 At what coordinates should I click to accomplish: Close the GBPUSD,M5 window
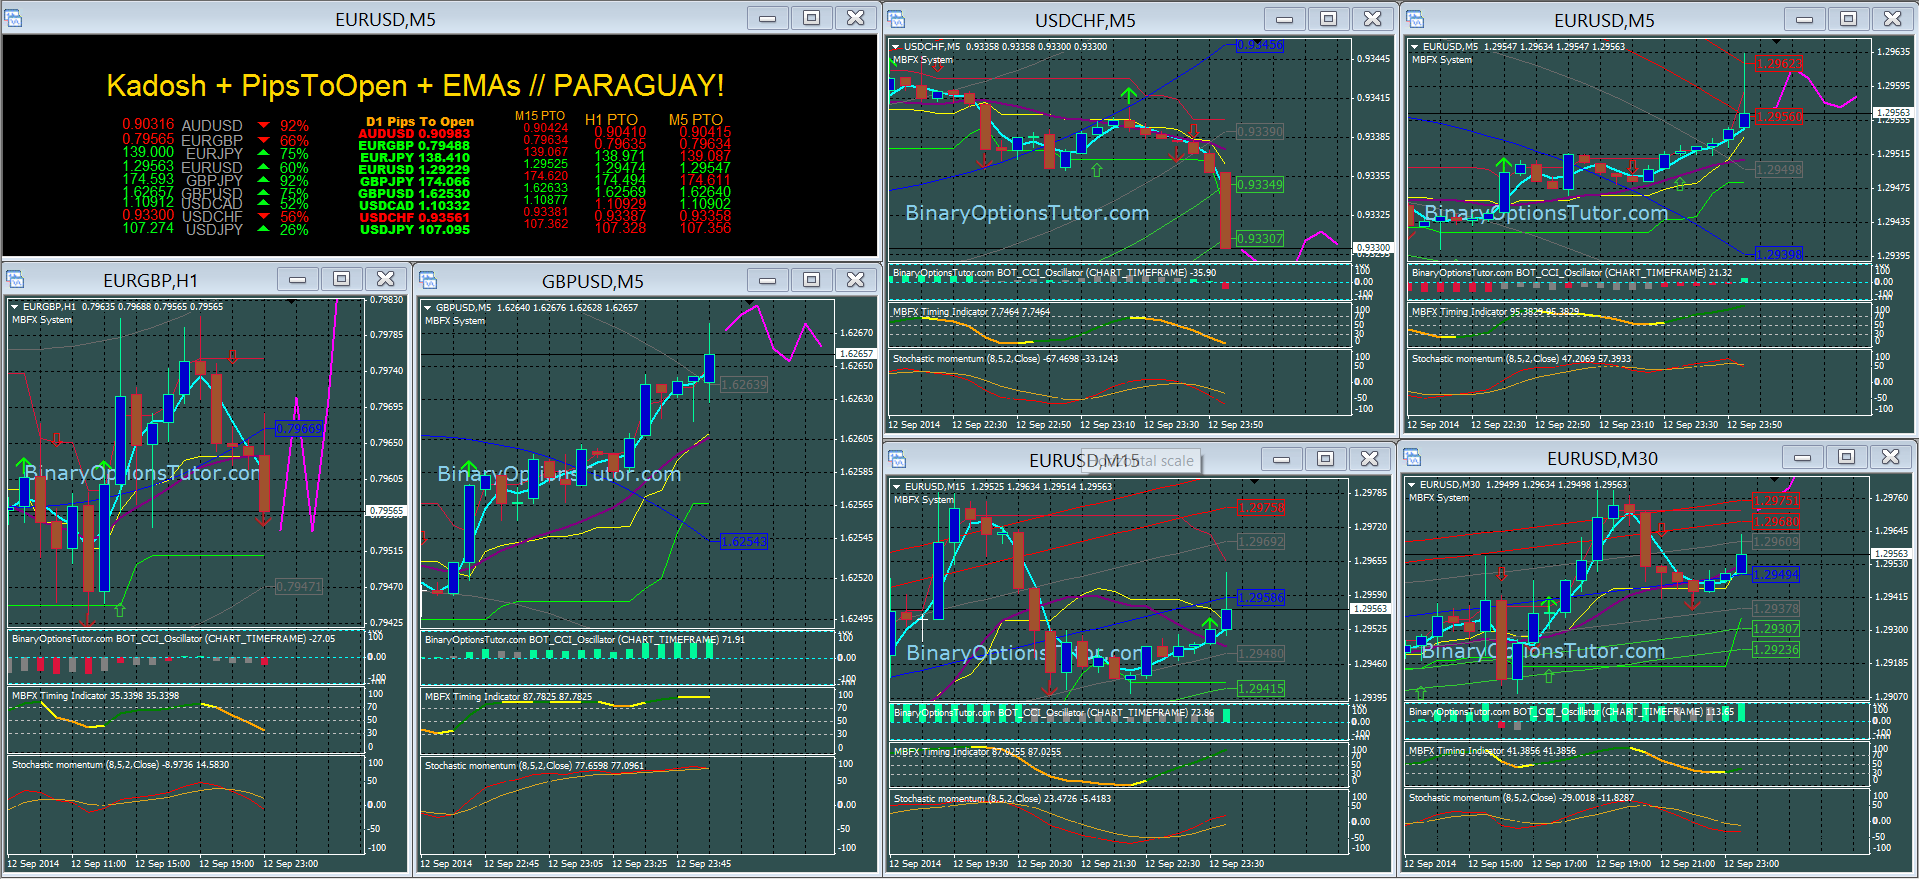tap(855, 280)
